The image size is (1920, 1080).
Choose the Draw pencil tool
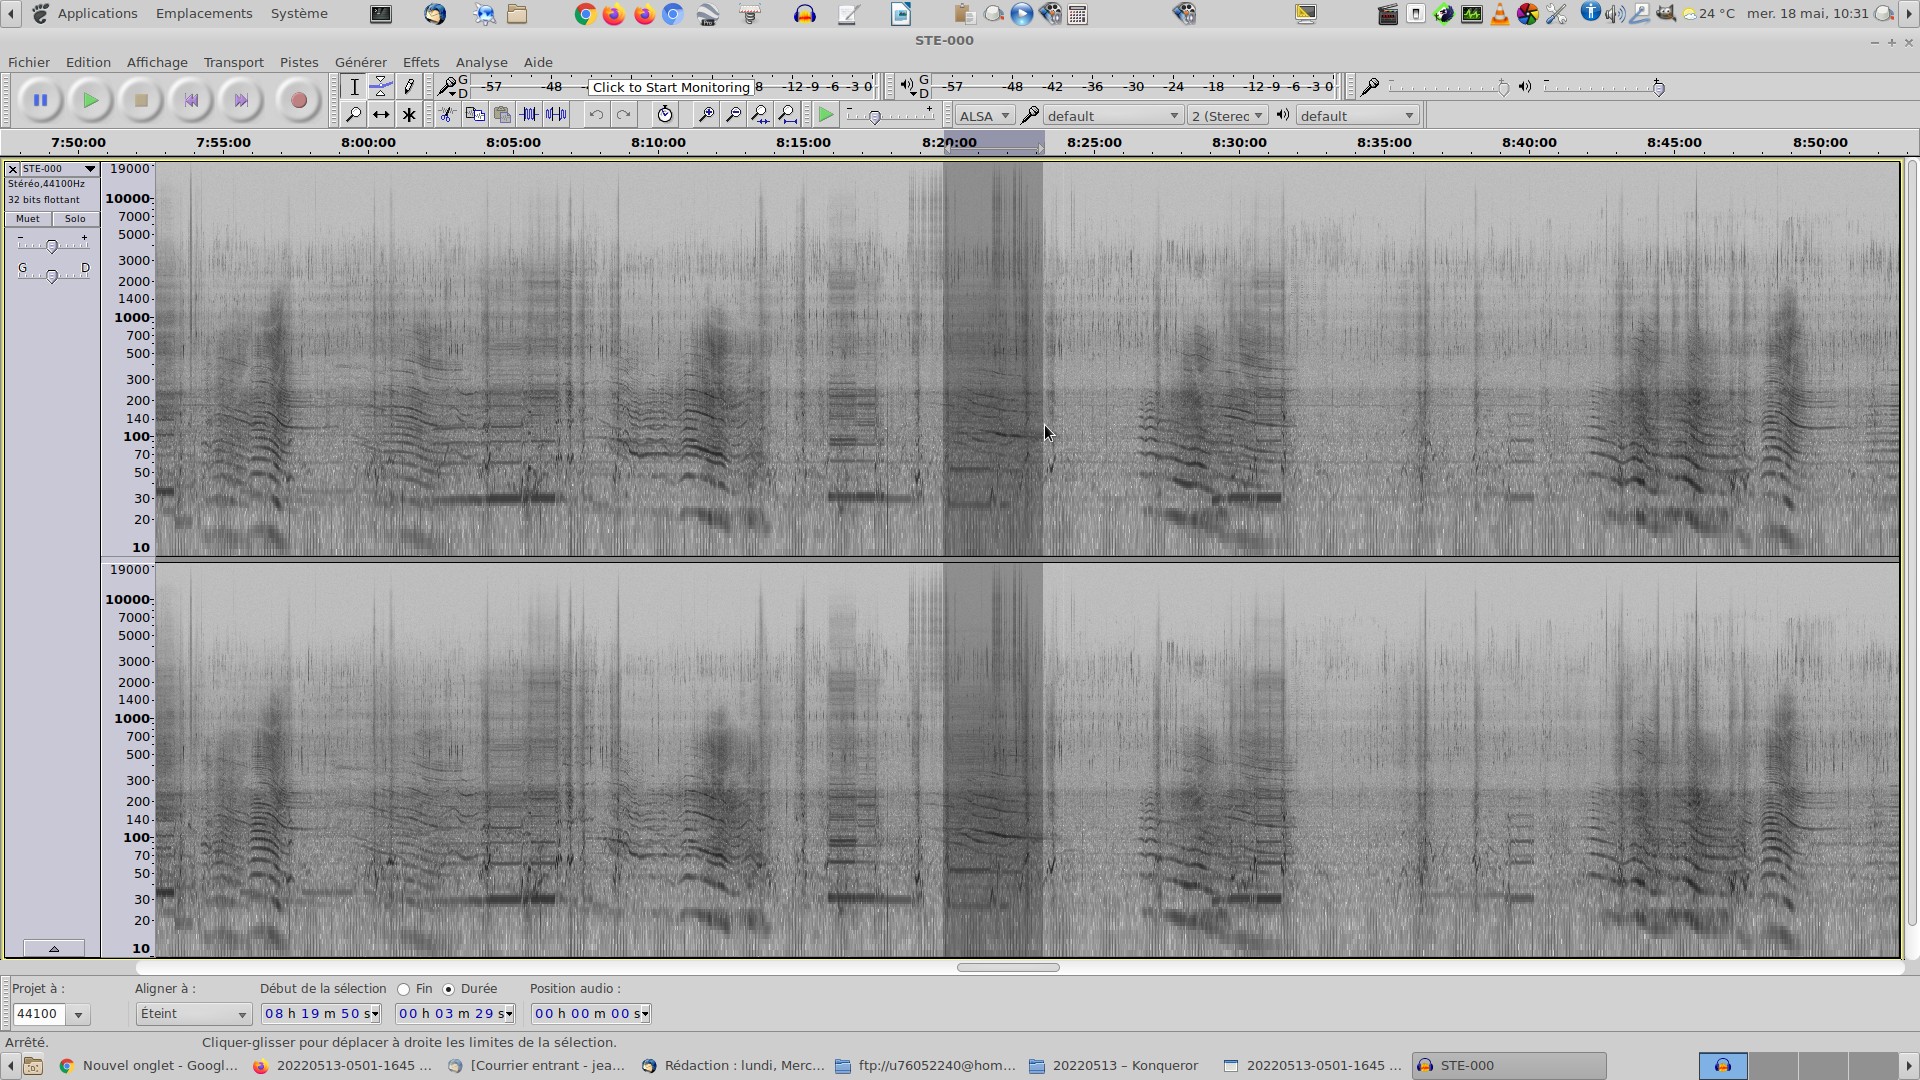pyautogui.click(x=409, y=87)
